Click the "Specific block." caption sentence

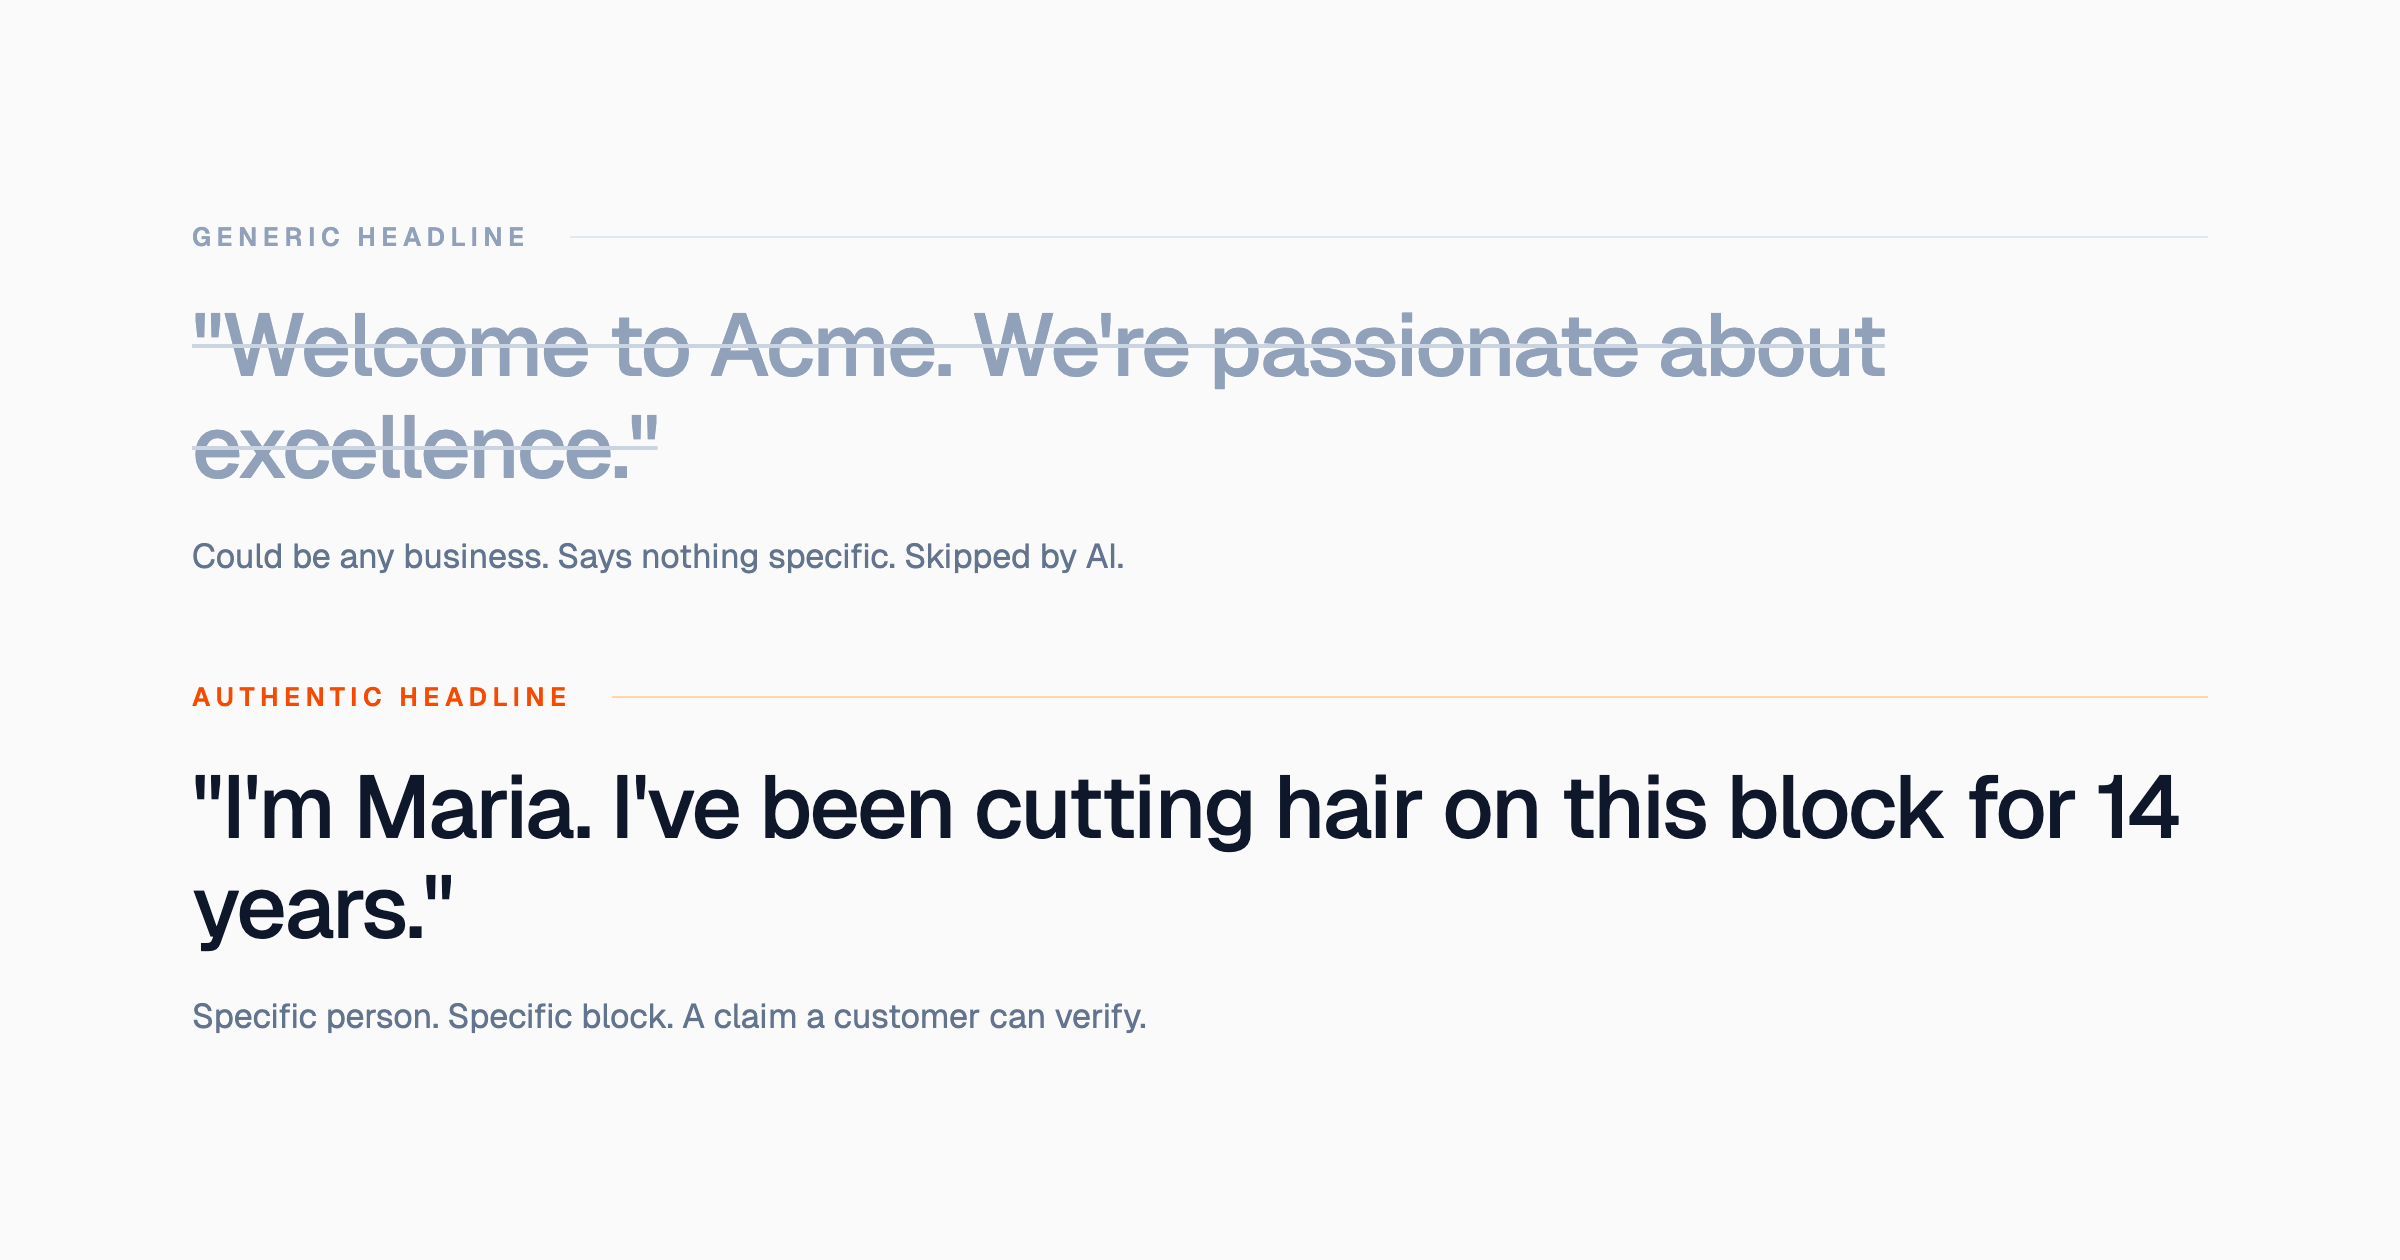click(x=560, y=1016)
